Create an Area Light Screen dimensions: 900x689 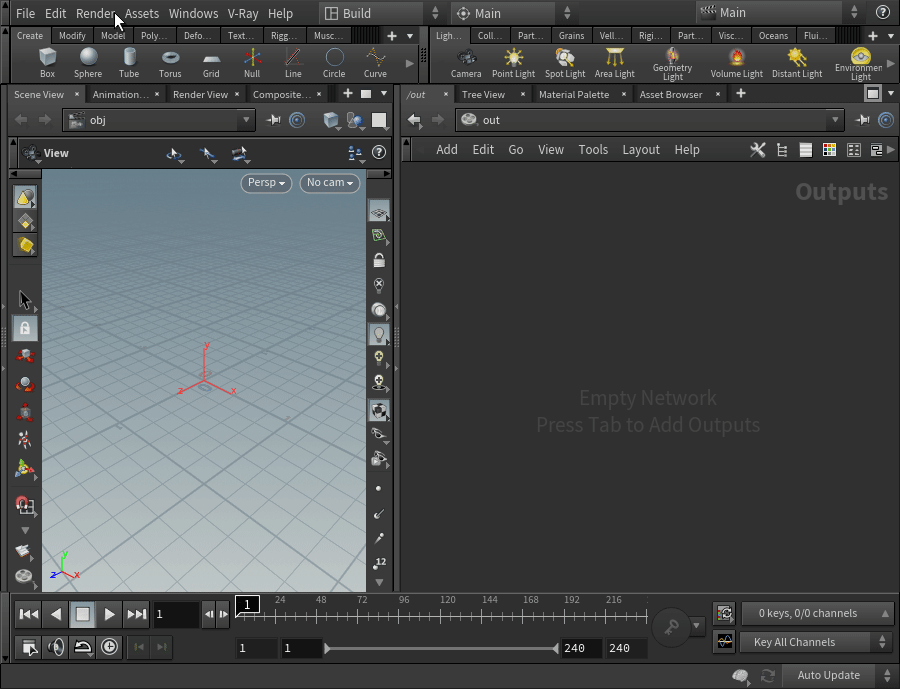tap(614, 63)
